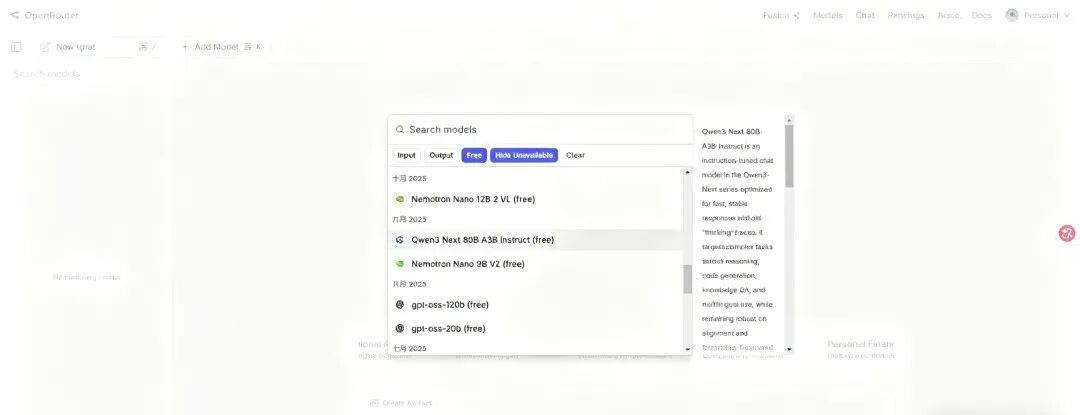1080x415 pixels.
Task: Click the description panel scroll-down arrow
Action: 789,350
